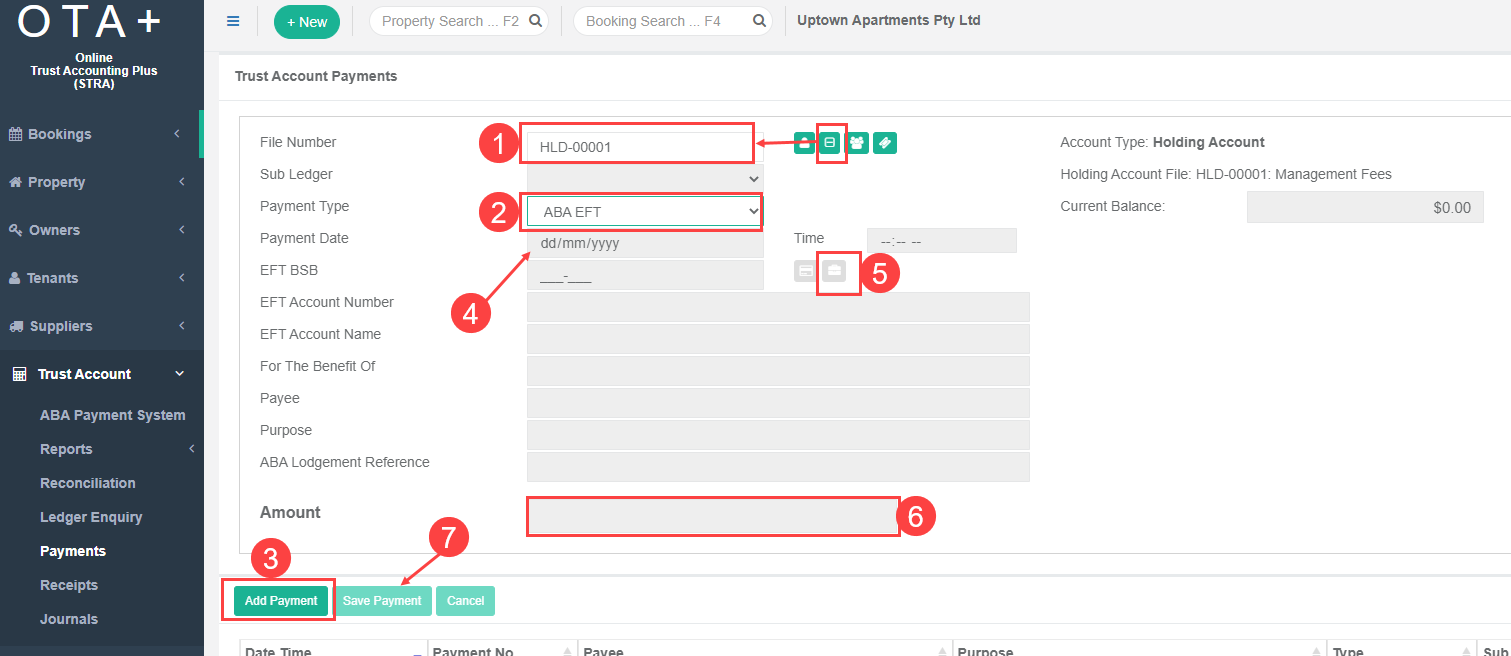
Task: Open the Payment Type dropdown
Action: pos(643,211)
